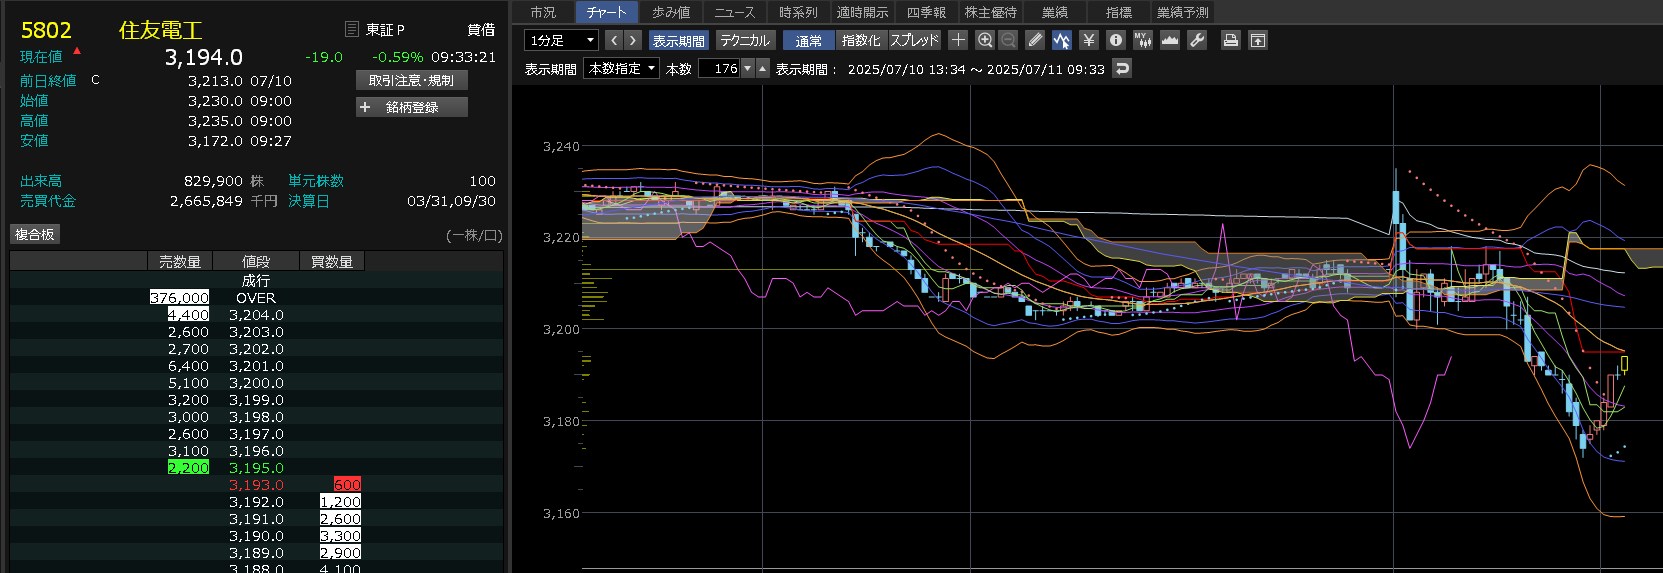The image size is (1663, 573).
Task: Toggle the テクニカル indicators button
Action: [x=745, y=40]
